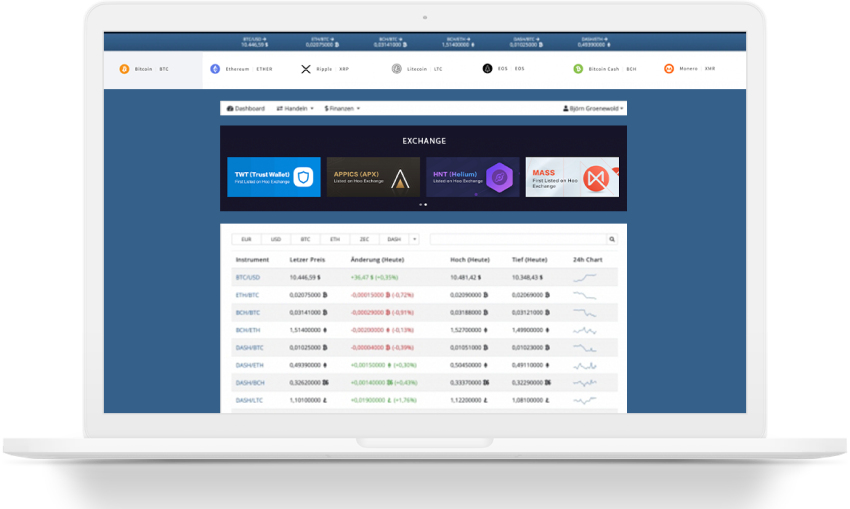Open the BTC/USD instrument link
The width and height of the screenshot is (850, 509).
pos(248,278)
